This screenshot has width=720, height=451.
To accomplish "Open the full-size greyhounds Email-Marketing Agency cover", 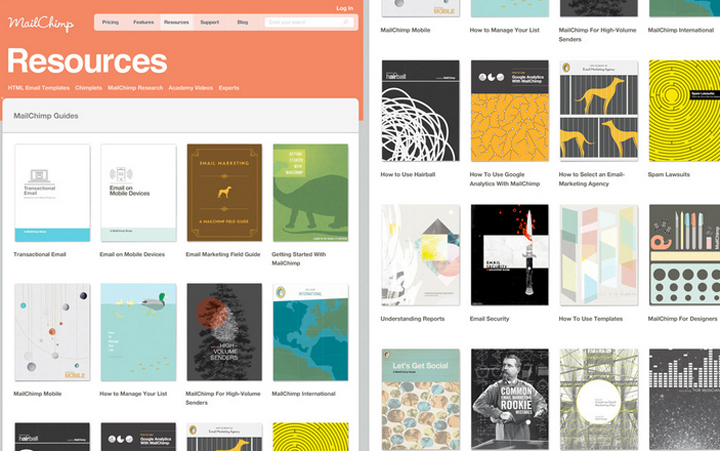I will 599,111.
